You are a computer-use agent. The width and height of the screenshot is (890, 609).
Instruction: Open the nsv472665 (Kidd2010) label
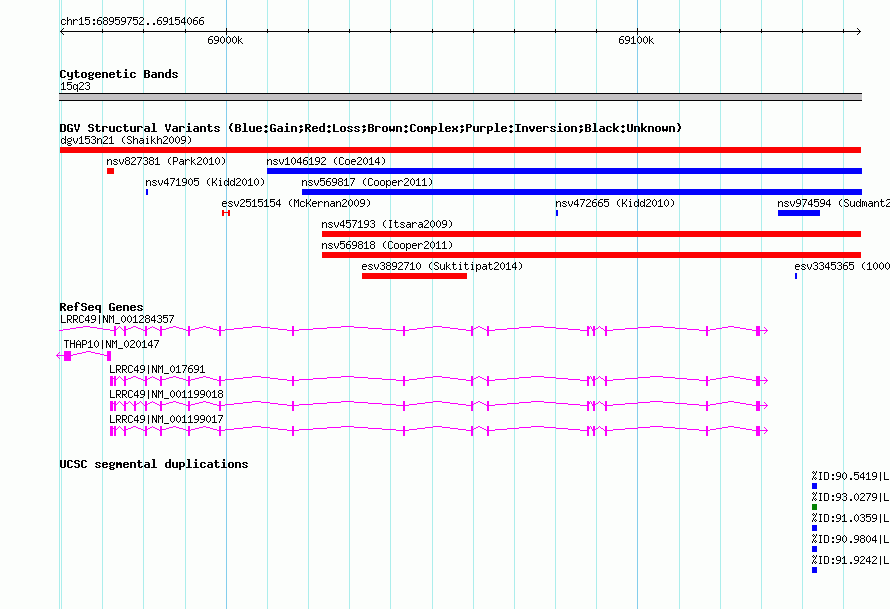615,203
